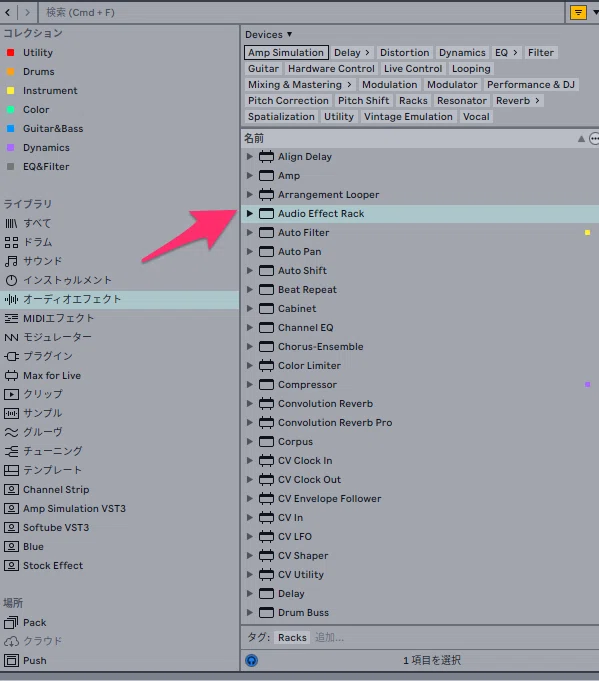Screen dimensions: 599x681
Task: Expand the Compressor entry
Action: tap(249, 384)
